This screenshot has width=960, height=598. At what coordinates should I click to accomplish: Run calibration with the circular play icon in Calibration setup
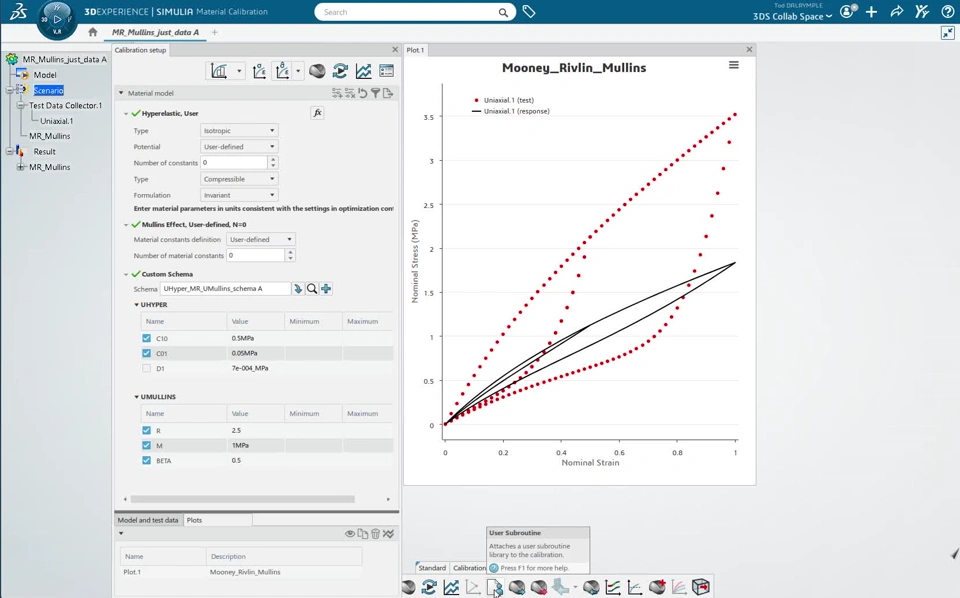coord(340,72)
